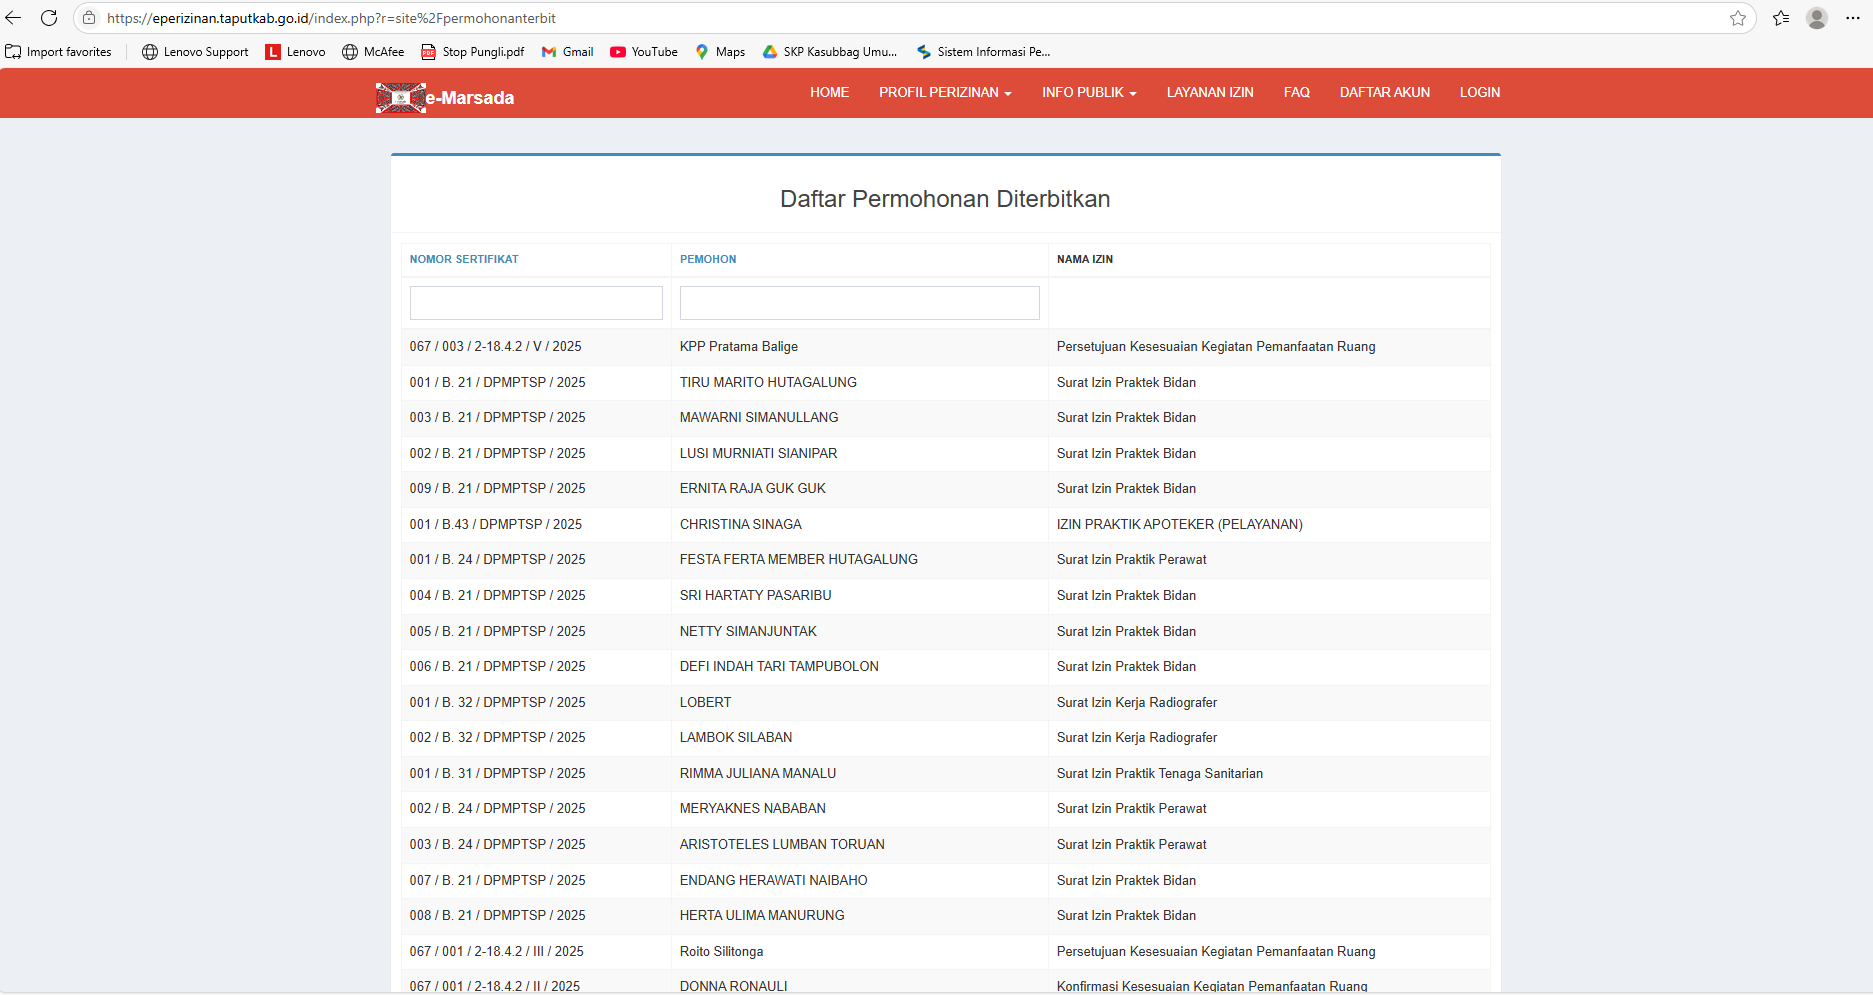This screenshot has width=1873, height=995.
Task: Go to LAYANAN IZIN menu
Action: pos(1210,92)
